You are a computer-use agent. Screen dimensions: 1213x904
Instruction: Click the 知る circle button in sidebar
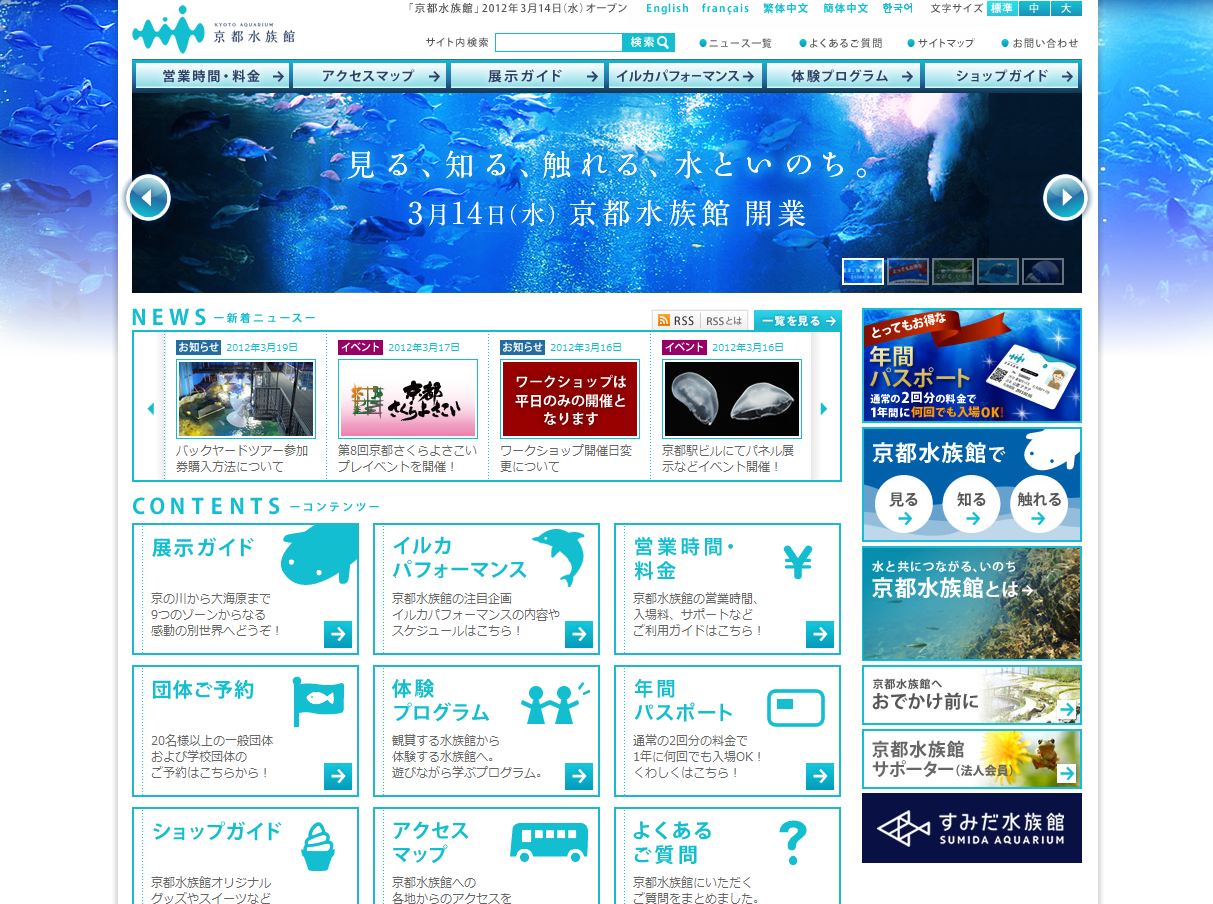pyautogui.click(x=971, y=503)
